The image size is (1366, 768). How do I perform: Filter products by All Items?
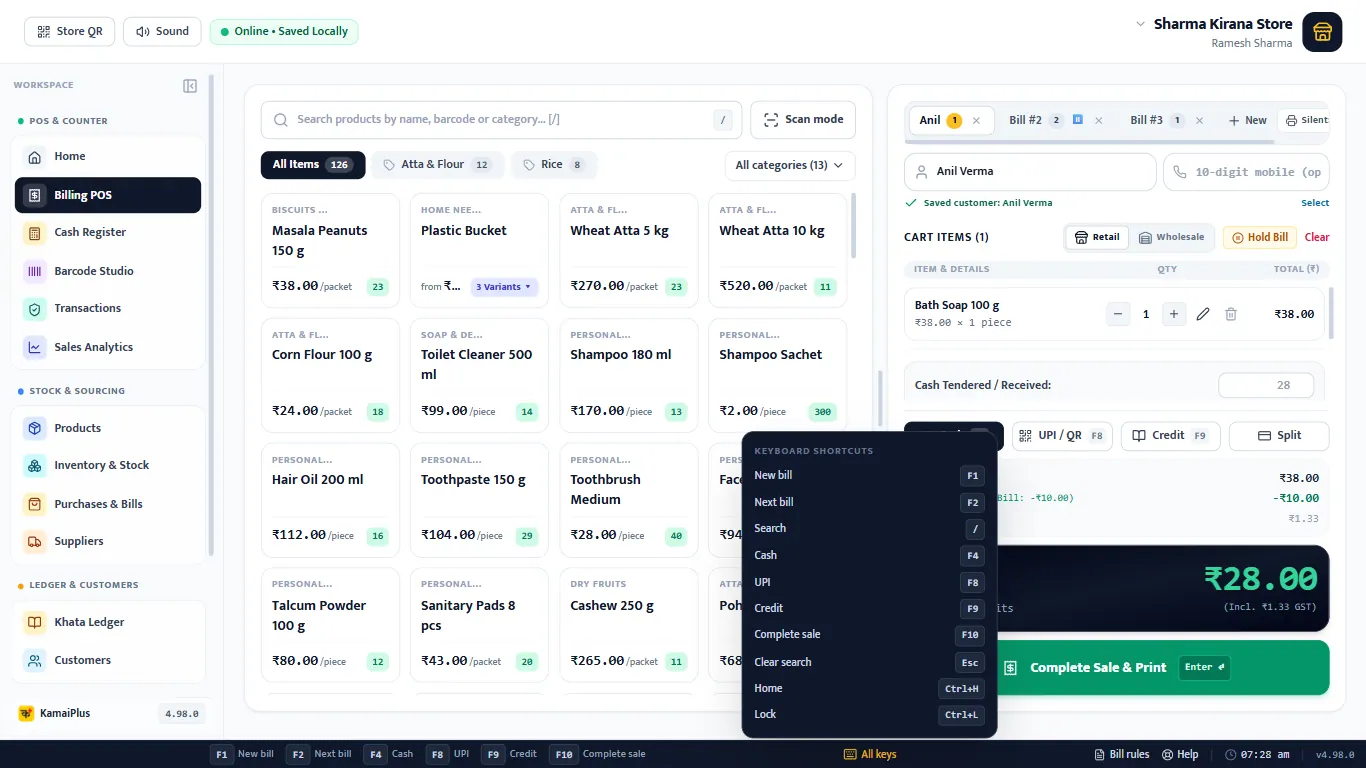[x=313, y=165]
